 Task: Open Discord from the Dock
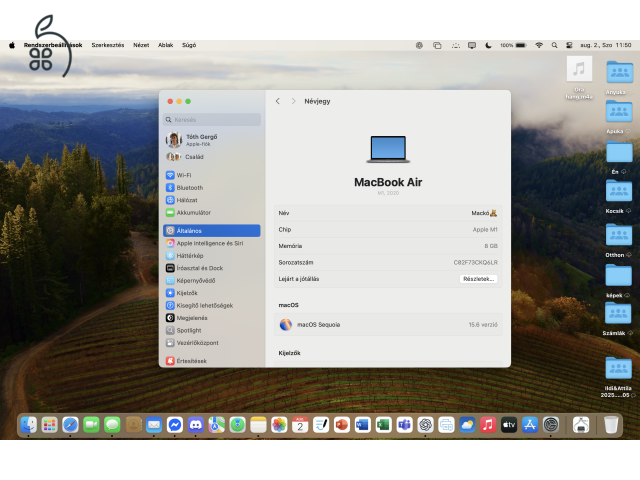tap(196, 425)
